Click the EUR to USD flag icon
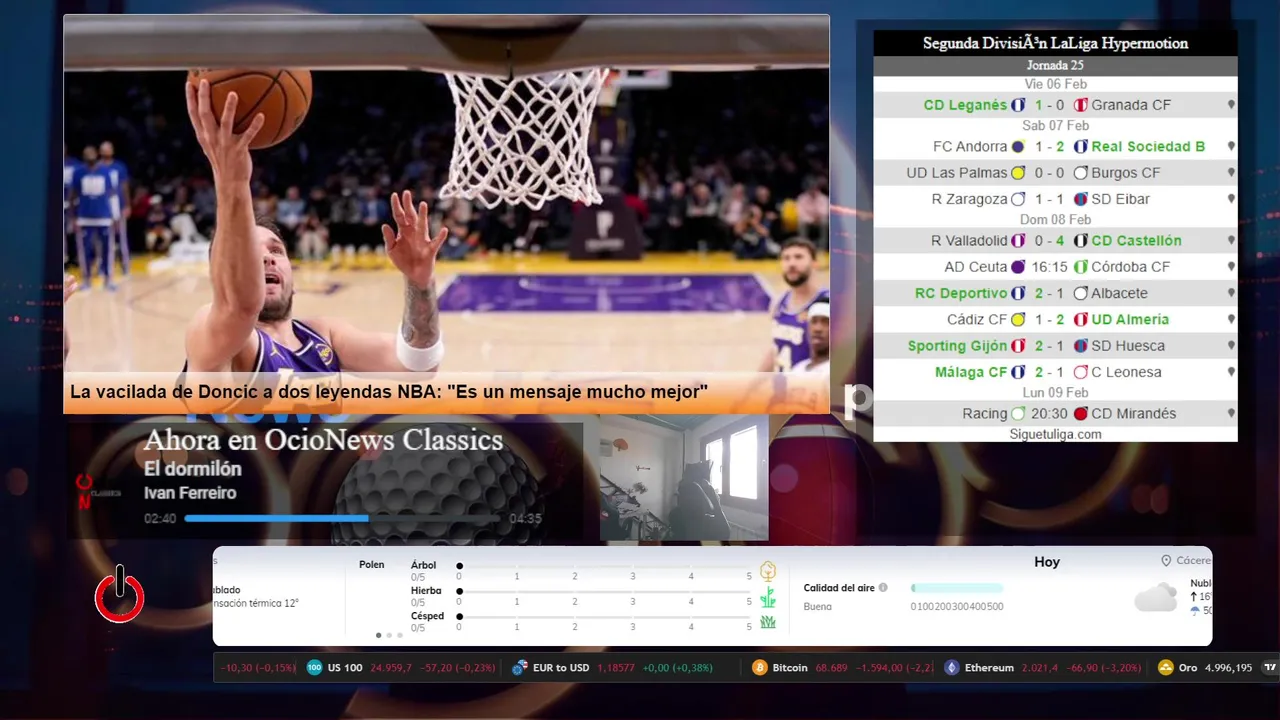This screenshot has height=720, width=1280. pyautogui.click(x=519, y=668)
